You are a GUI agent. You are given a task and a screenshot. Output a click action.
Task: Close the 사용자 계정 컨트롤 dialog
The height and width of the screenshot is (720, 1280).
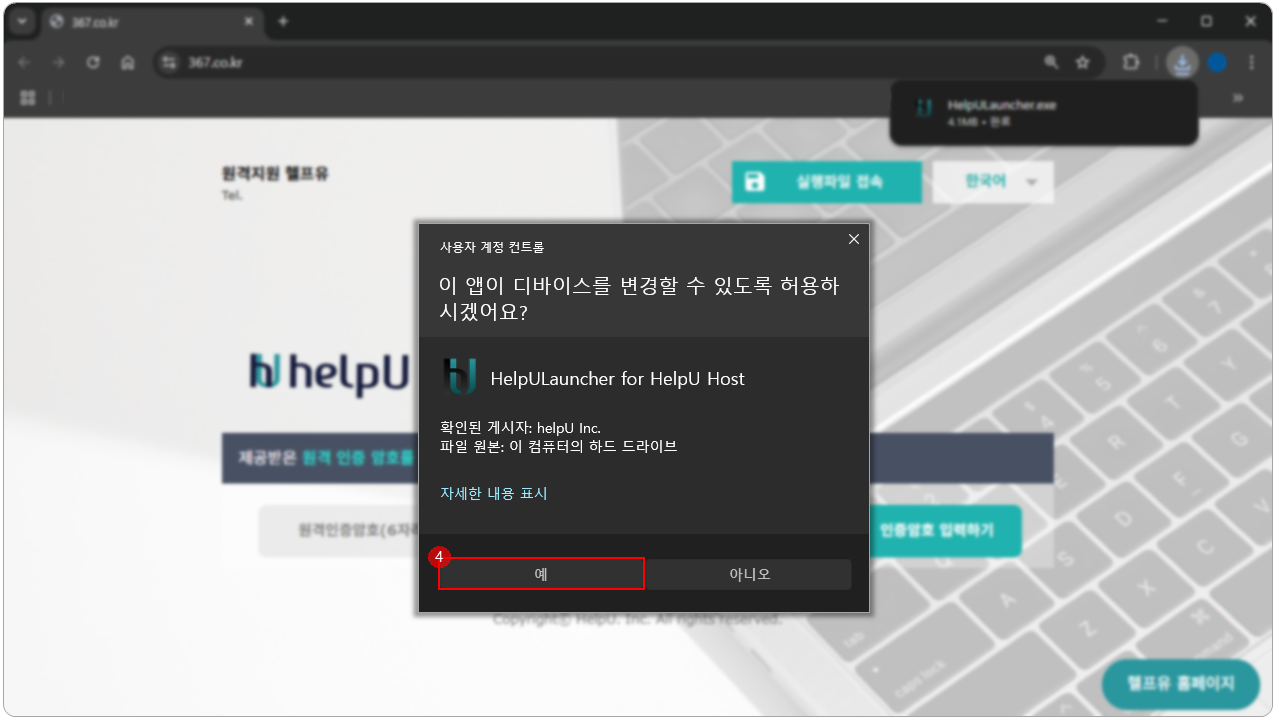853,239
